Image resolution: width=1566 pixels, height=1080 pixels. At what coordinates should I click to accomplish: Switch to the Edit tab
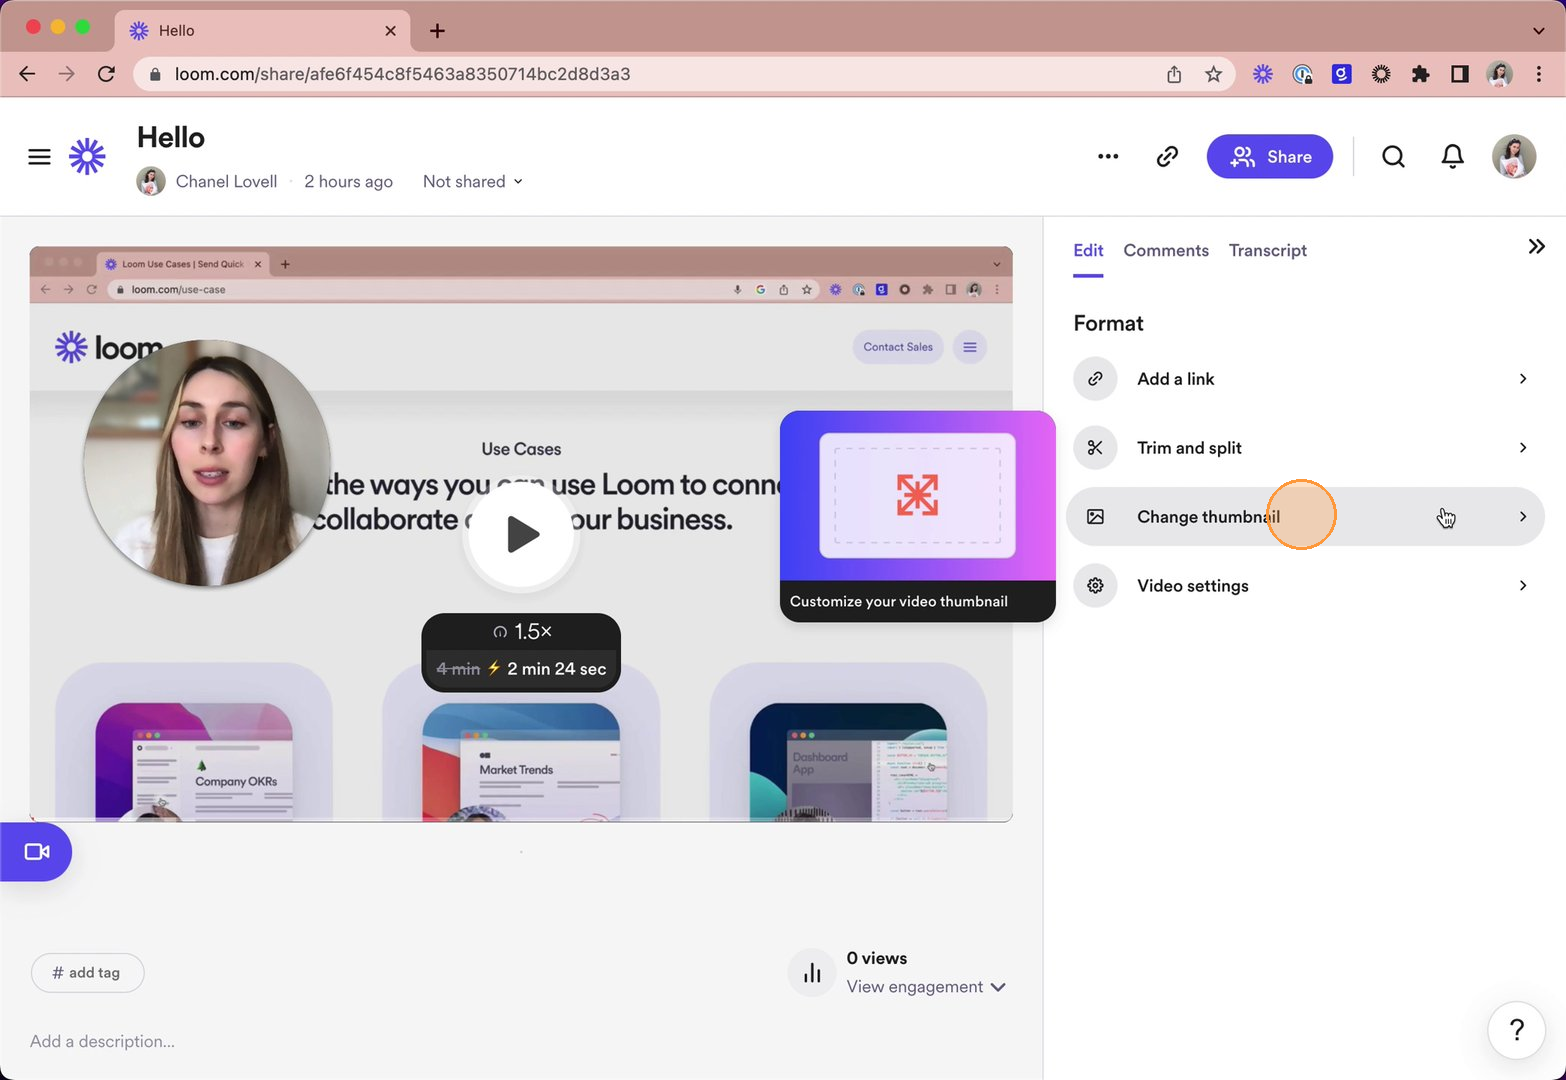tap(1088, 250)
